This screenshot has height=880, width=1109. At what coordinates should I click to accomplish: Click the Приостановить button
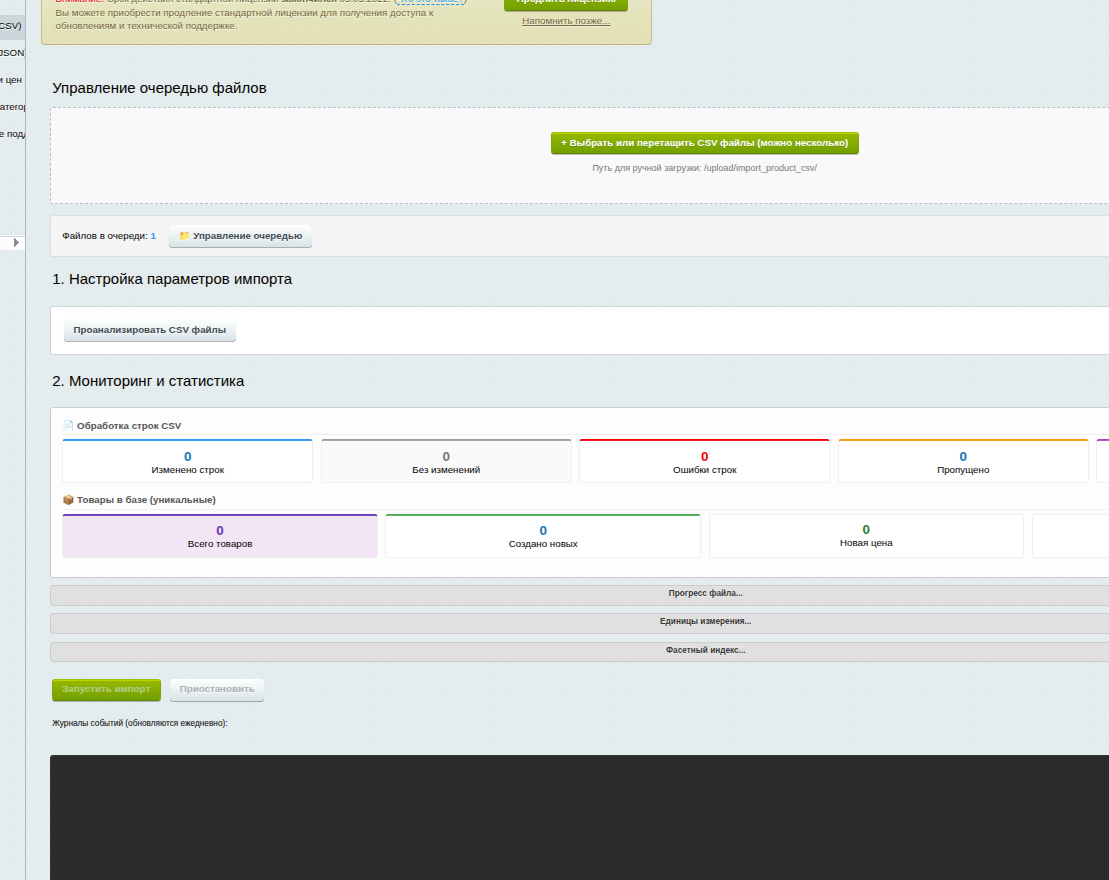(x=217, y=689)
